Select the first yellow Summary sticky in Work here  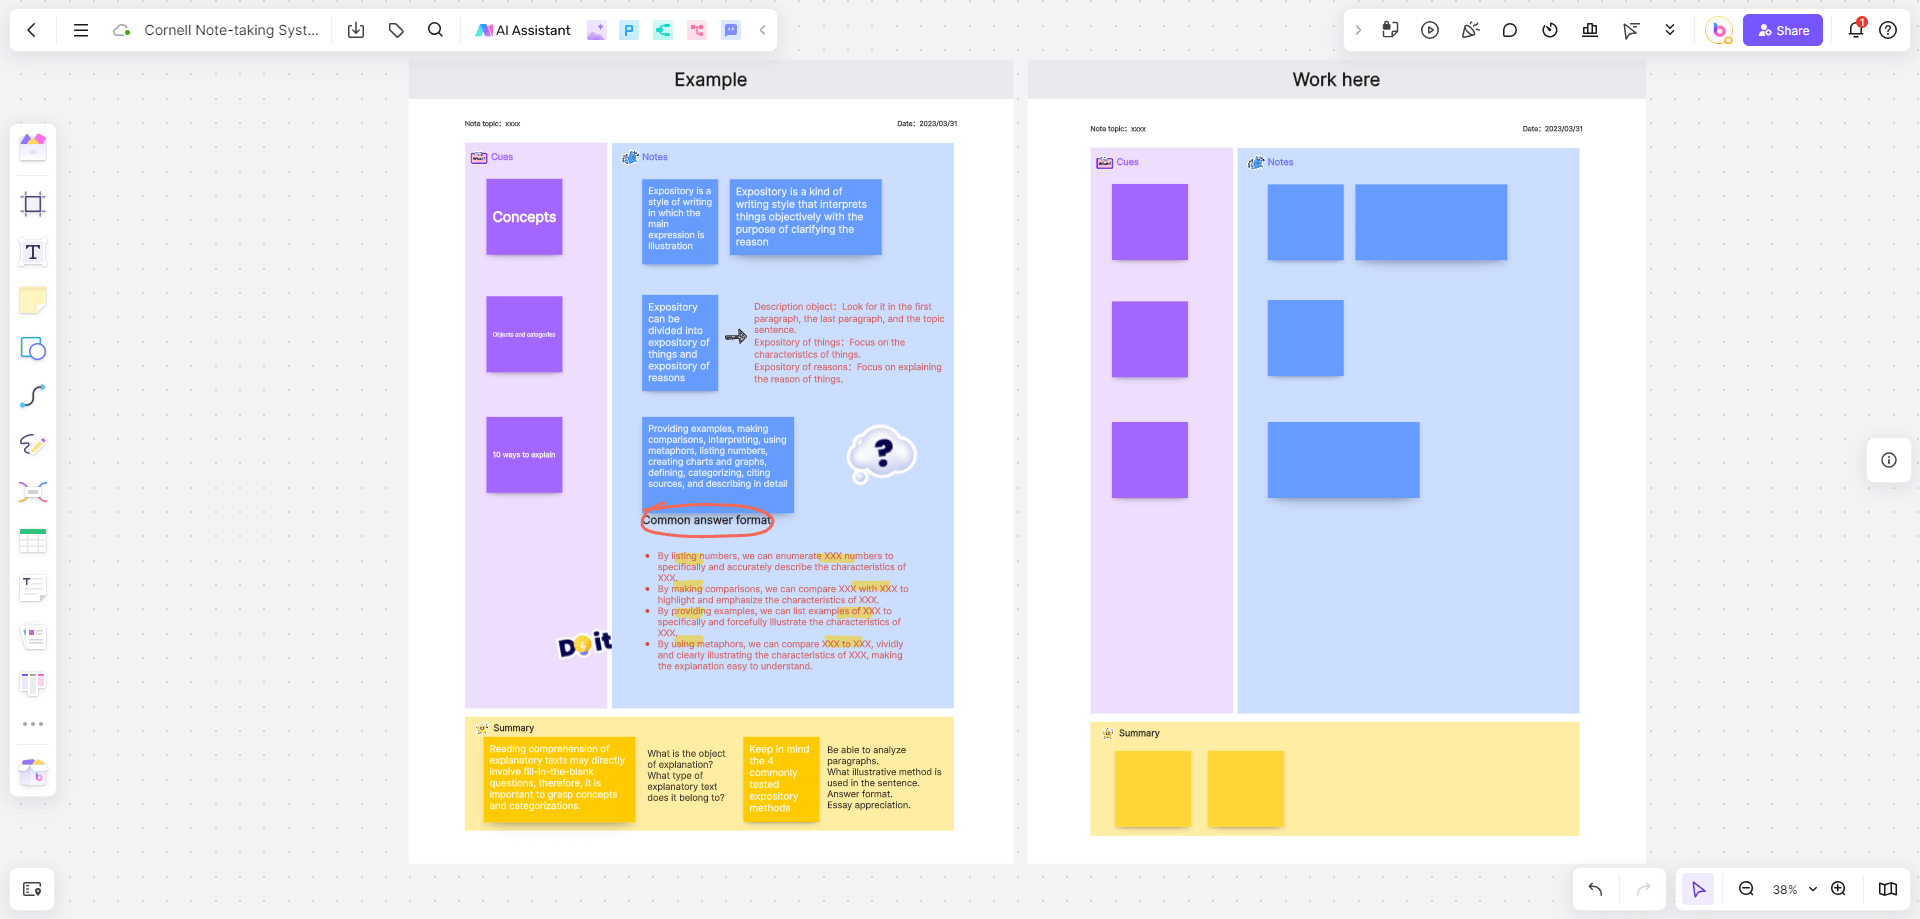[1153, 789]
